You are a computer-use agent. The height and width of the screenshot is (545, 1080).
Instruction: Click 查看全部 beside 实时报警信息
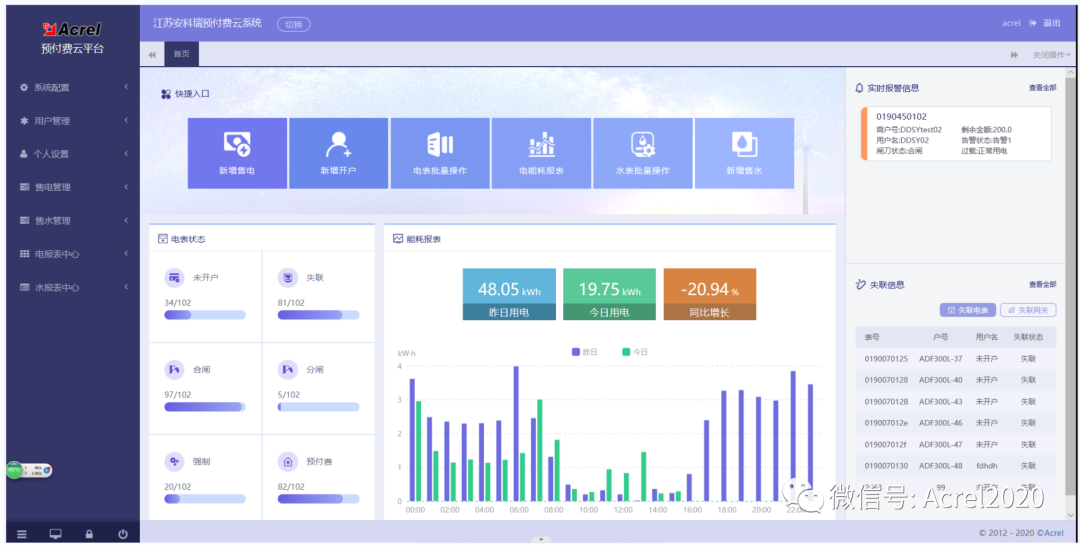(1042, 88)
